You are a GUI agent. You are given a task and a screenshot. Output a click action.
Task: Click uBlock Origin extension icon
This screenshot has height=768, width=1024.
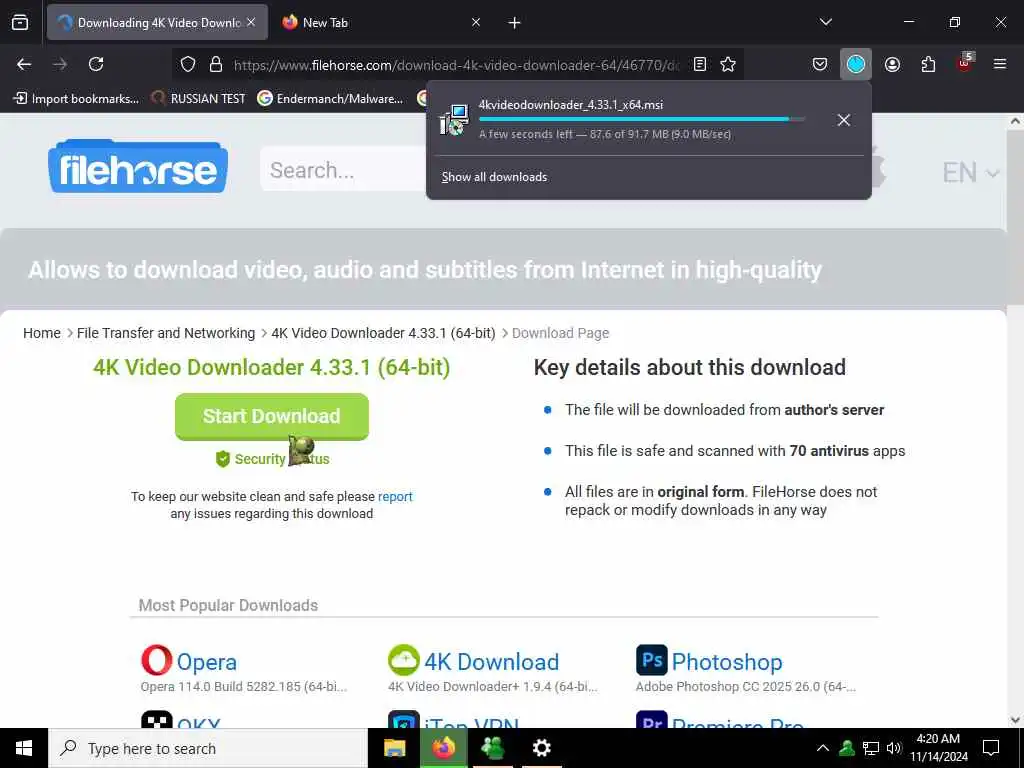point(965,63)
